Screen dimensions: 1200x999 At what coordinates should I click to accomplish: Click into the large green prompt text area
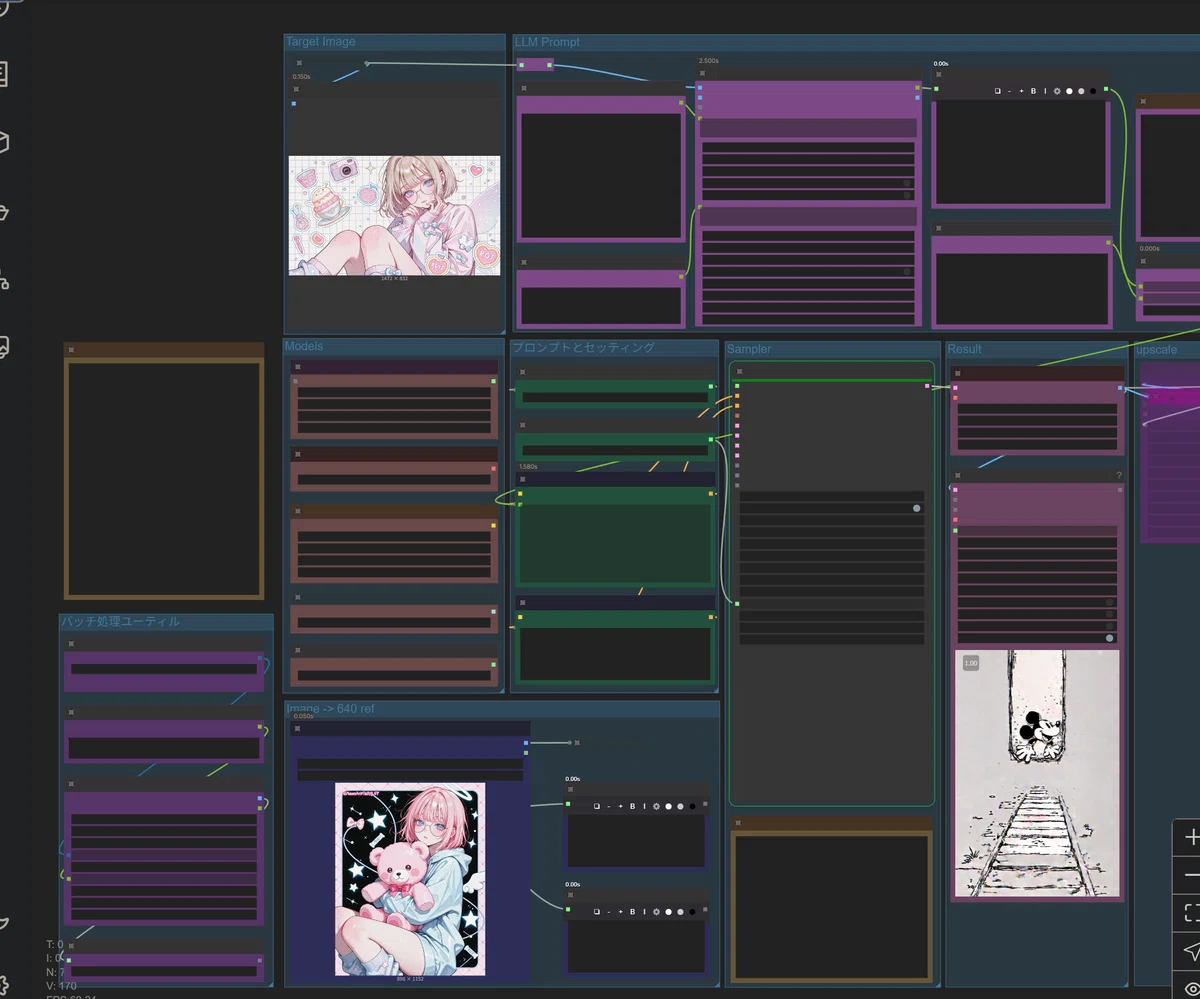point(613,544)
